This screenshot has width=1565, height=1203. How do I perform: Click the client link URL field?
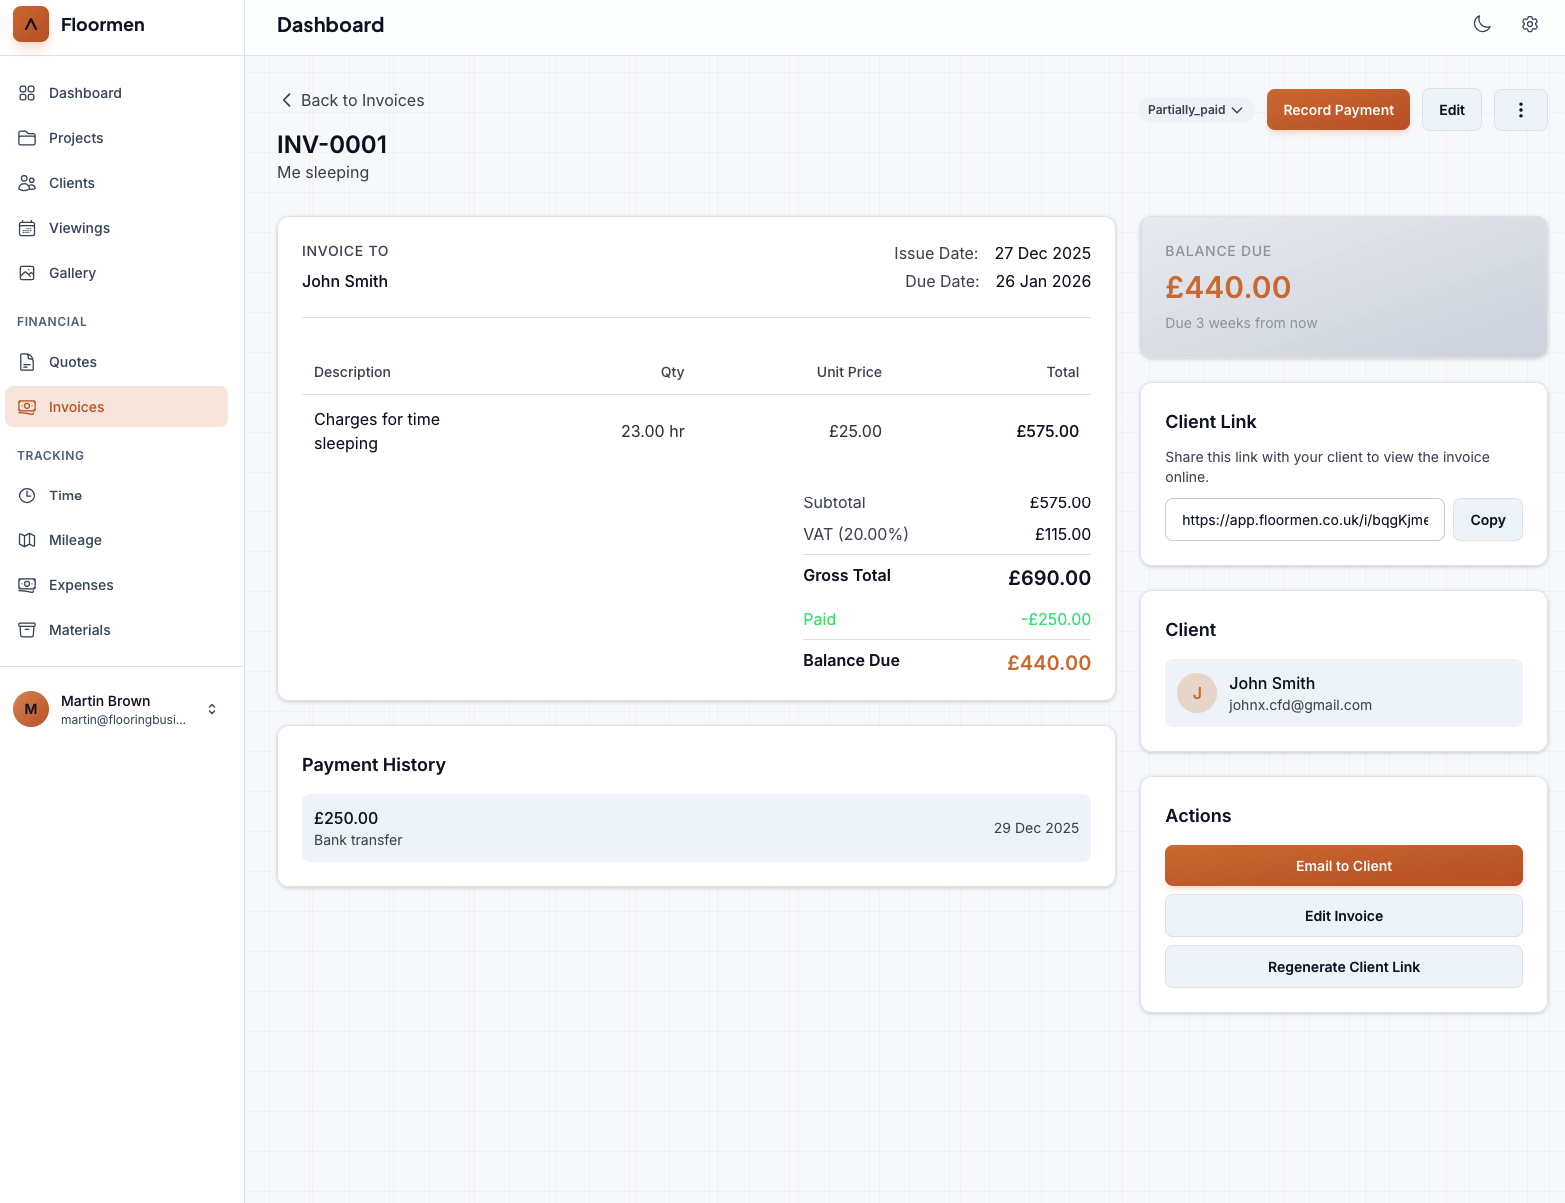tap(1304, 519)
